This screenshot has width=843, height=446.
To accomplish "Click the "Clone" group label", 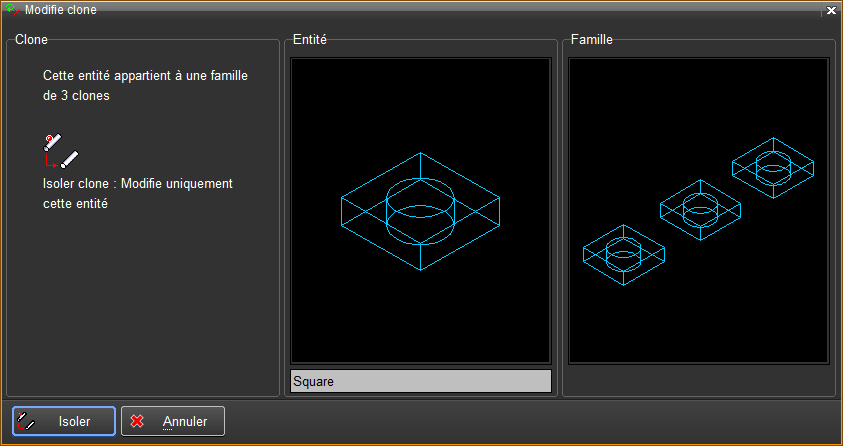I will pyautogui.click(x=31, y=39).
